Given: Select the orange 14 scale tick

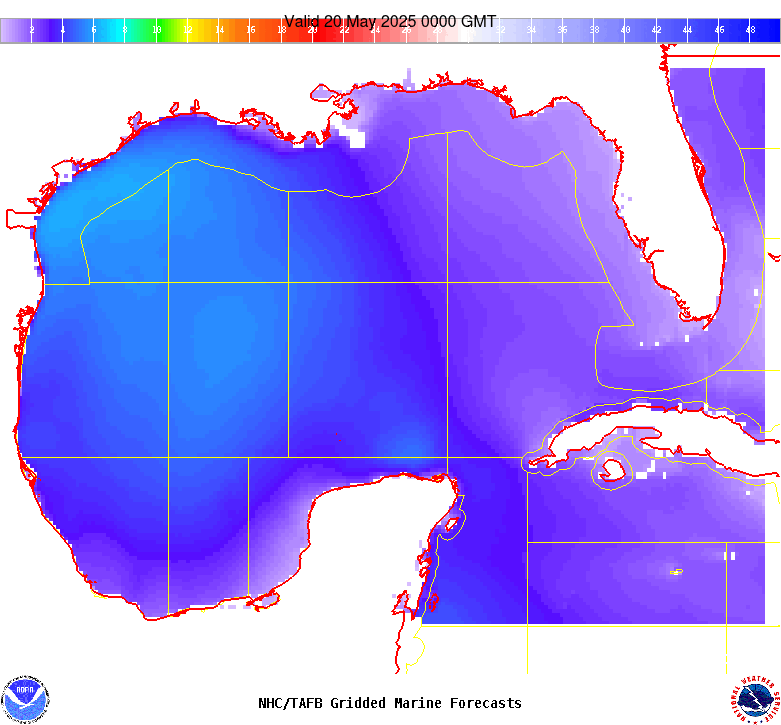Looking at the screenshot, I should click(x=219, y=30).
